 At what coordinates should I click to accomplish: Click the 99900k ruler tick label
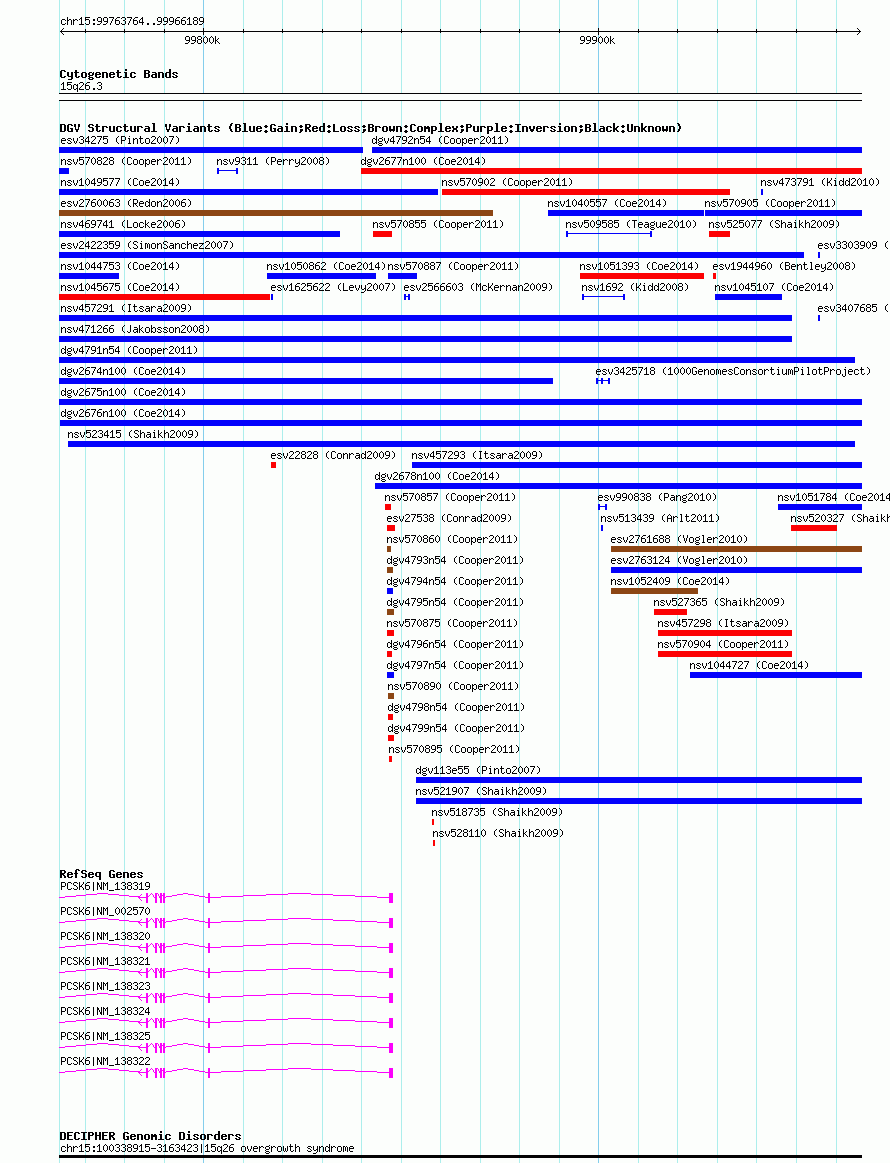(x=597, y=40)
